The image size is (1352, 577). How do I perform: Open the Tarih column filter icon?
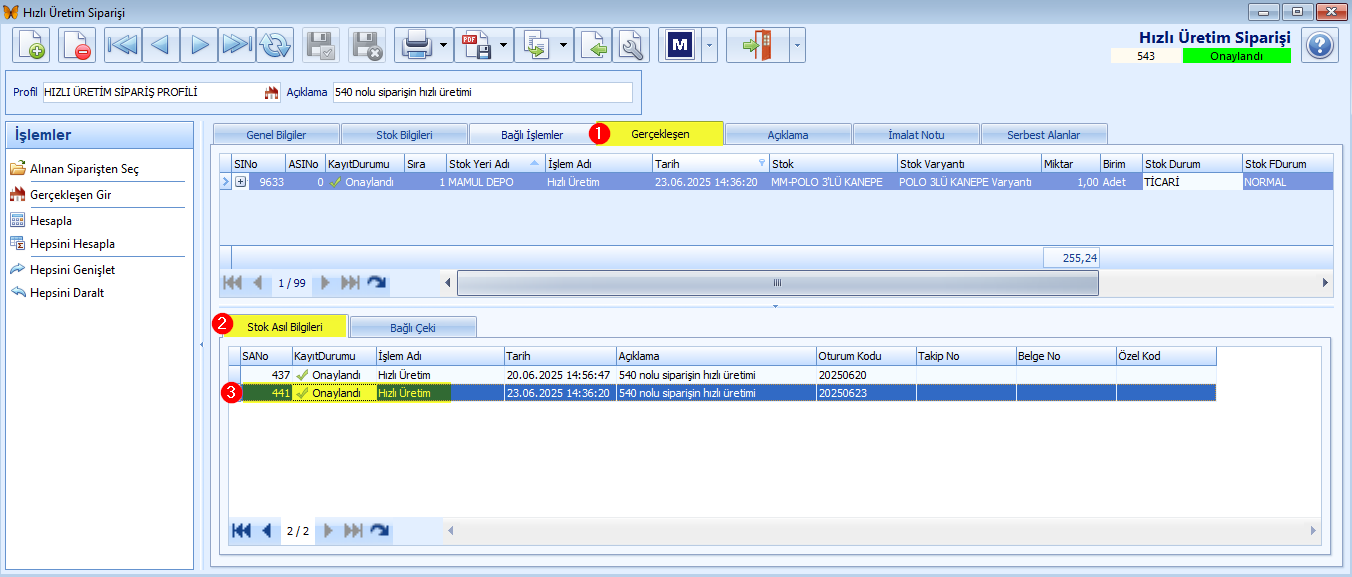(761, 163)
